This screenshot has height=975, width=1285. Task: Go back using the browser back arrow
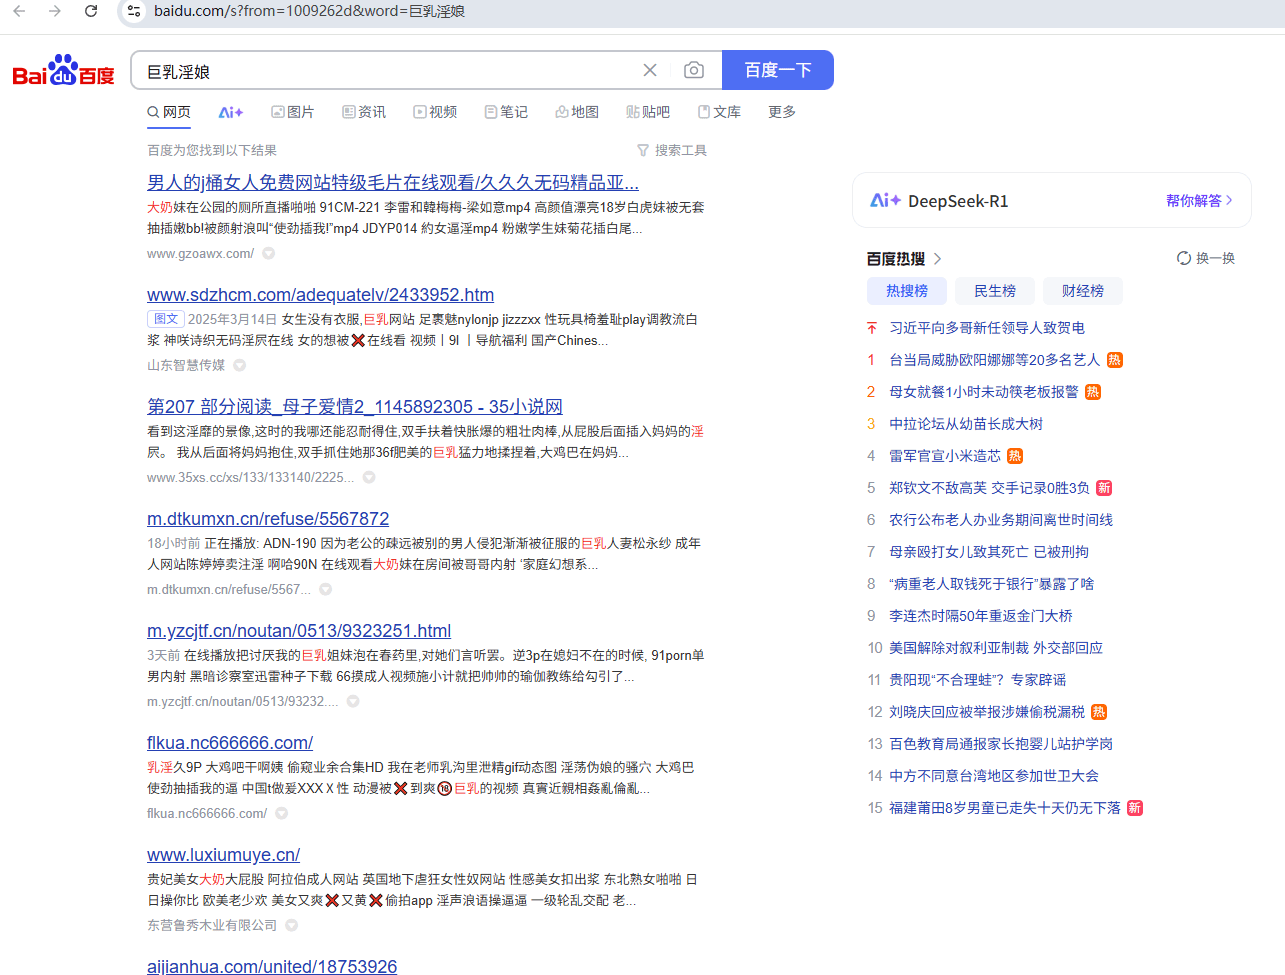tap(19, 11)
